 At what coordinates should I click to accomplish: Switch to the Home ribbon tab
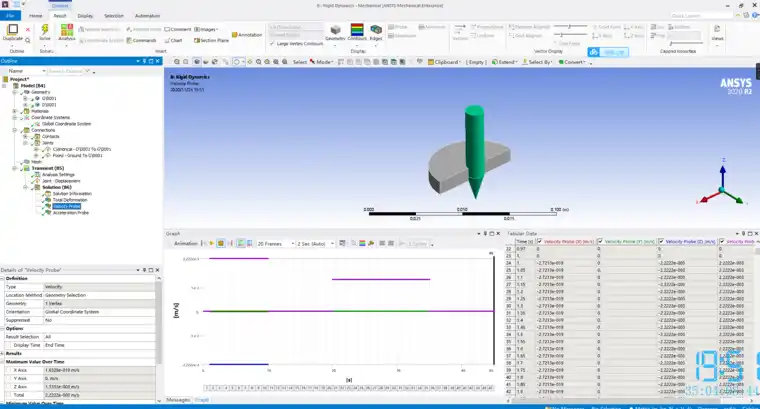[x=35, y=16]
